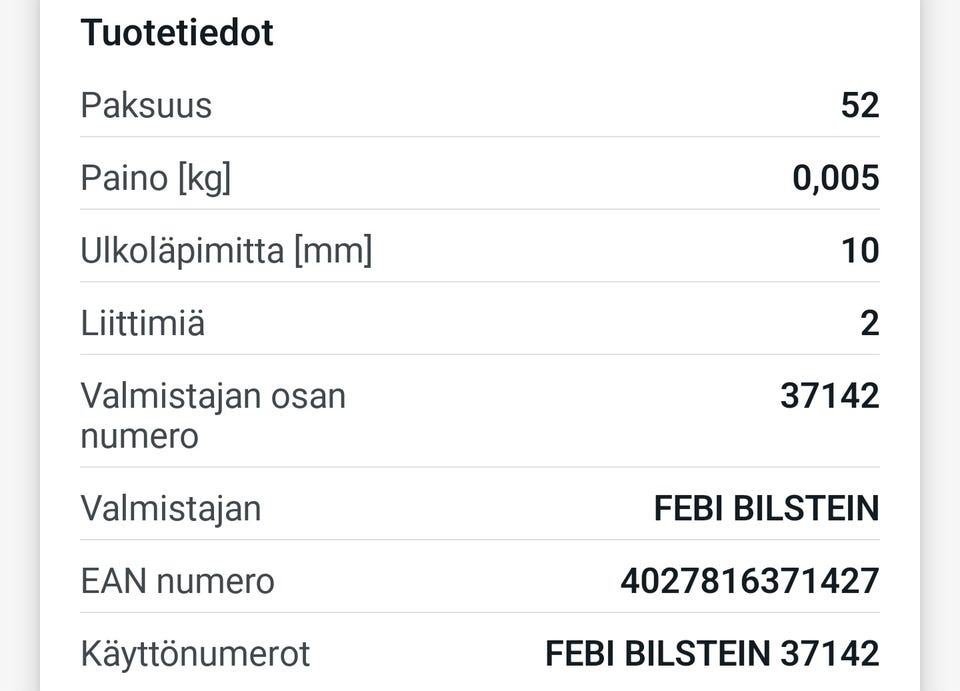Click the FEBI BILSTEIN 37142 reference
The image size is (960, 691).
click(713, 654)
